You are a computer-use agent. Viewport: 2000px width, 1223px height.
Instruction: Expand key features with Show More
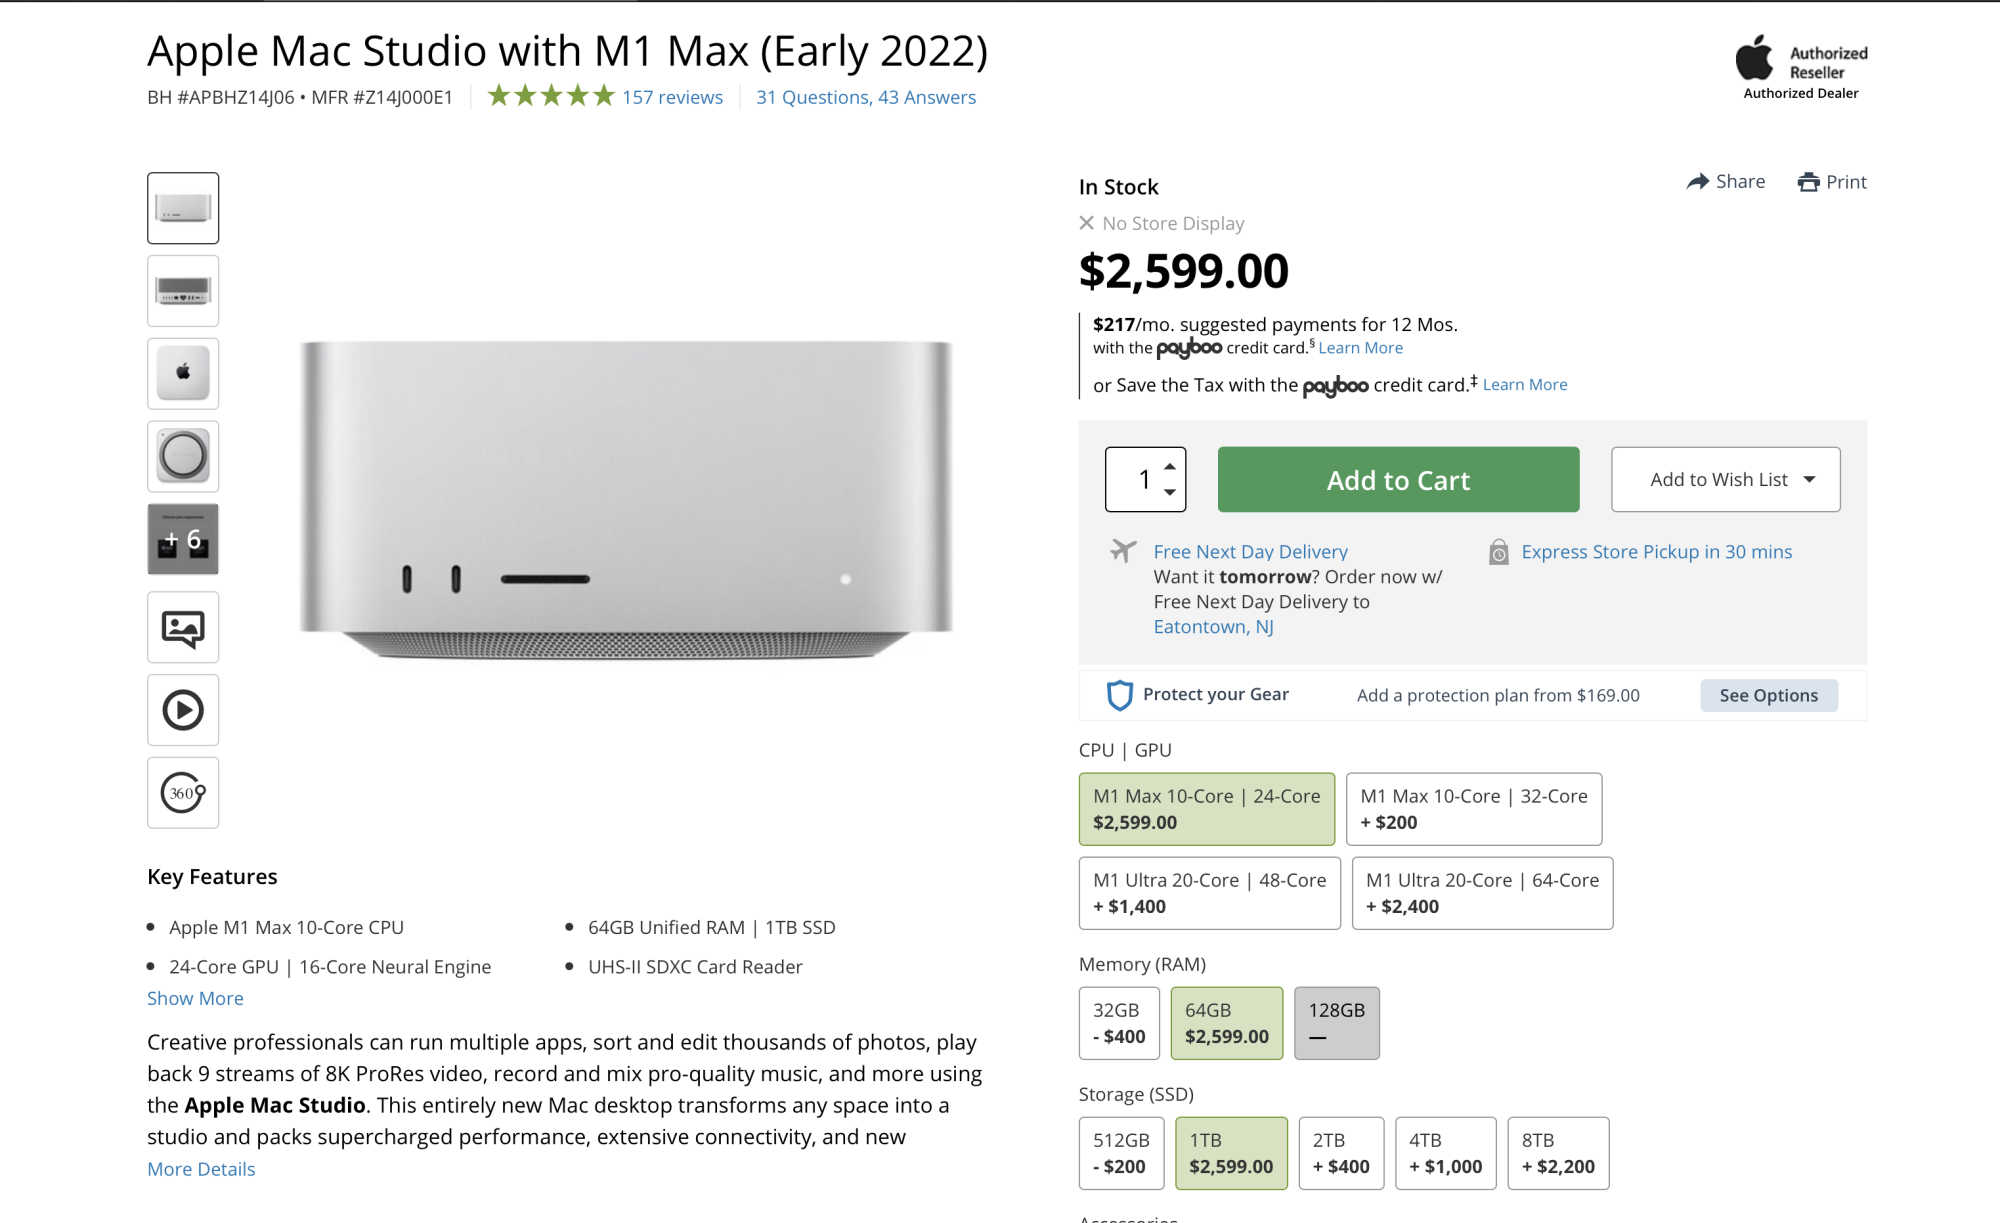coord(195,998)
